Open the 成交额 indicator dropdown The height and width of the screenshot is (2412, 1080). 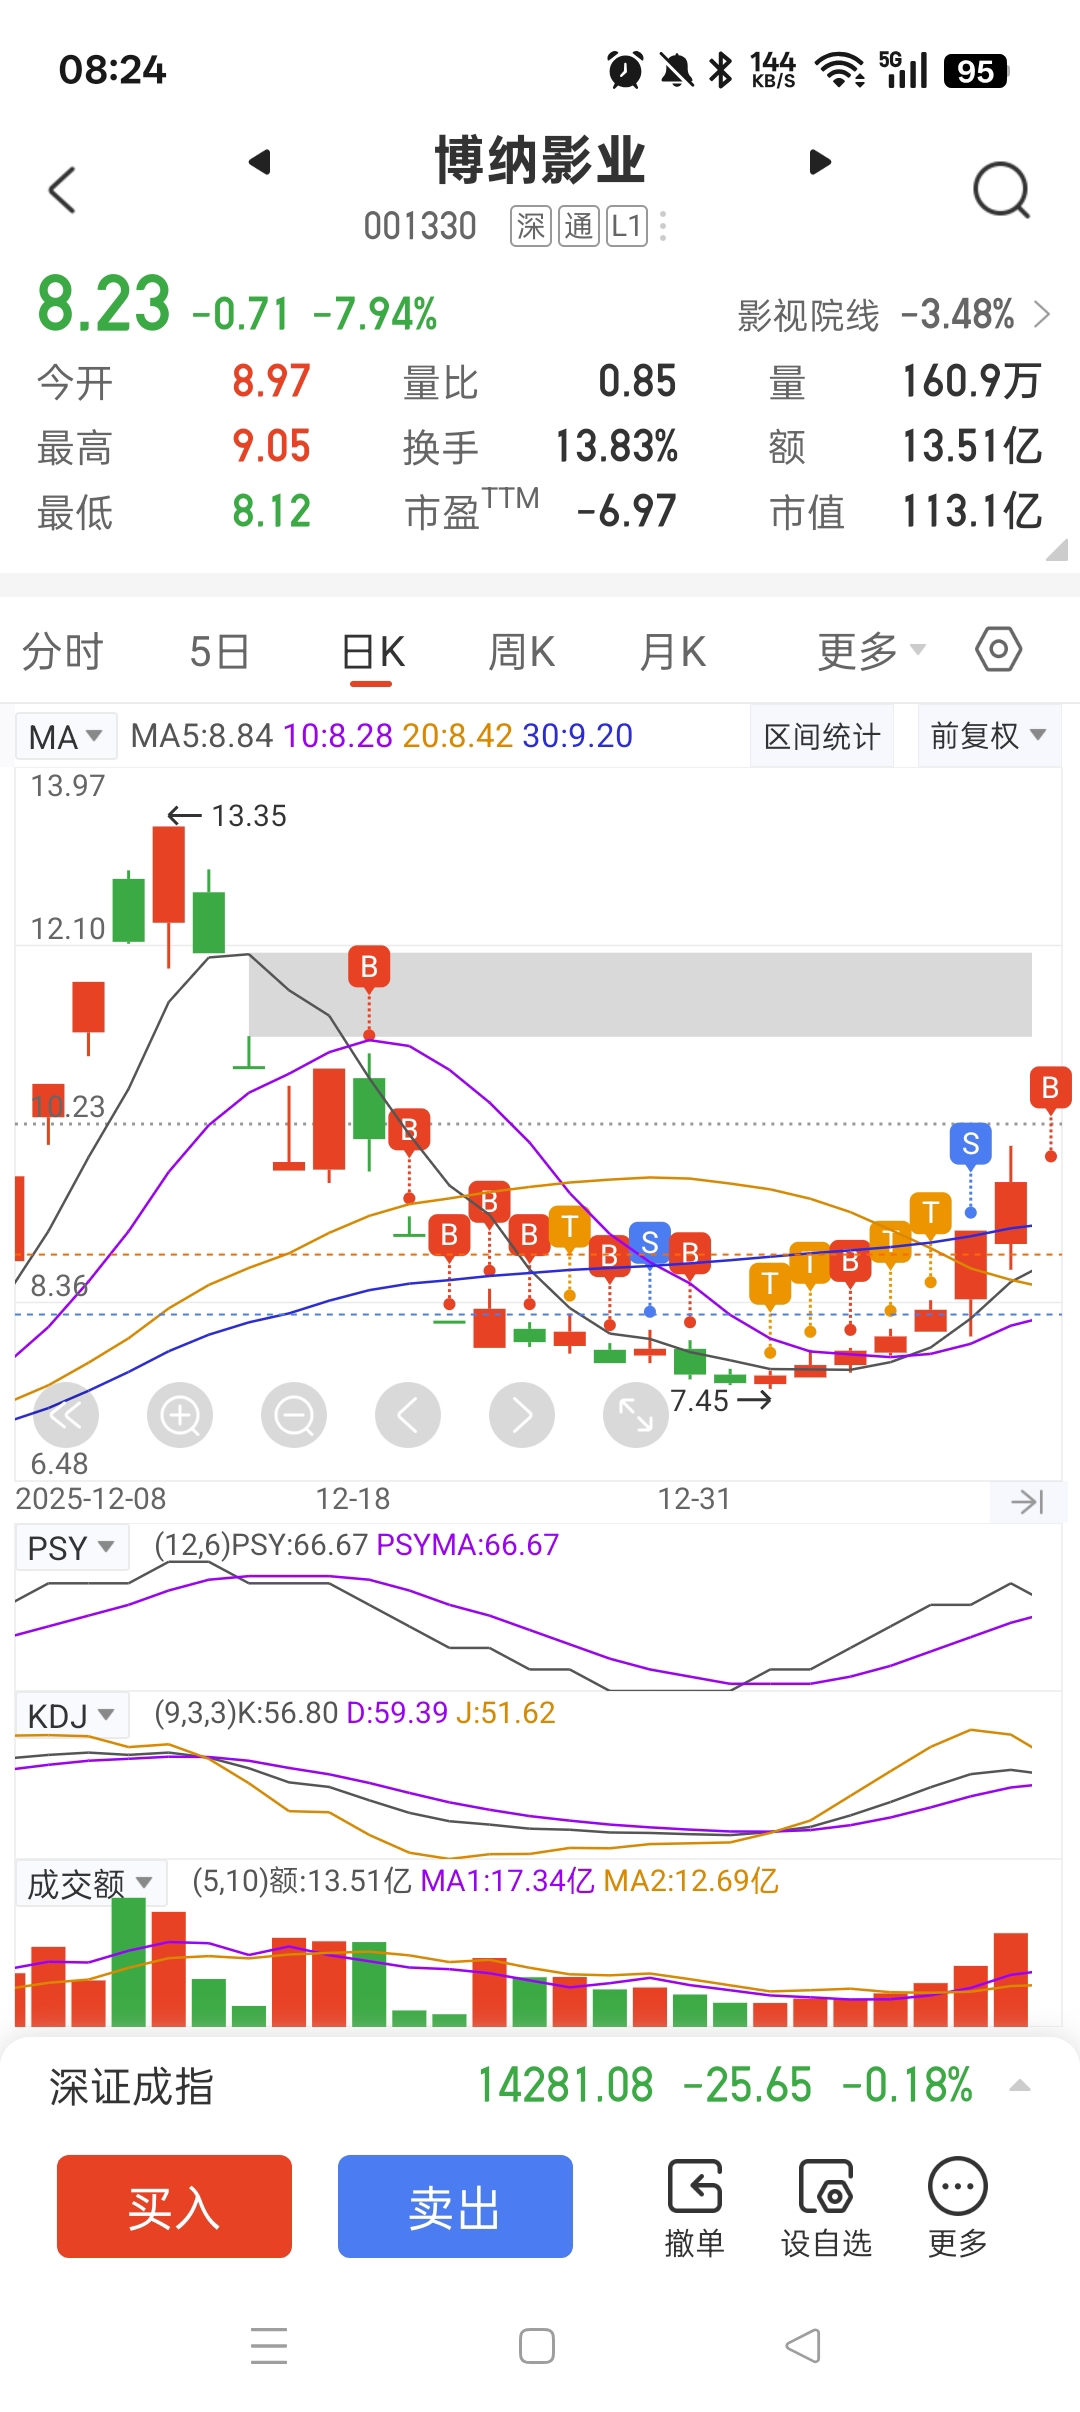(91, 1884)
